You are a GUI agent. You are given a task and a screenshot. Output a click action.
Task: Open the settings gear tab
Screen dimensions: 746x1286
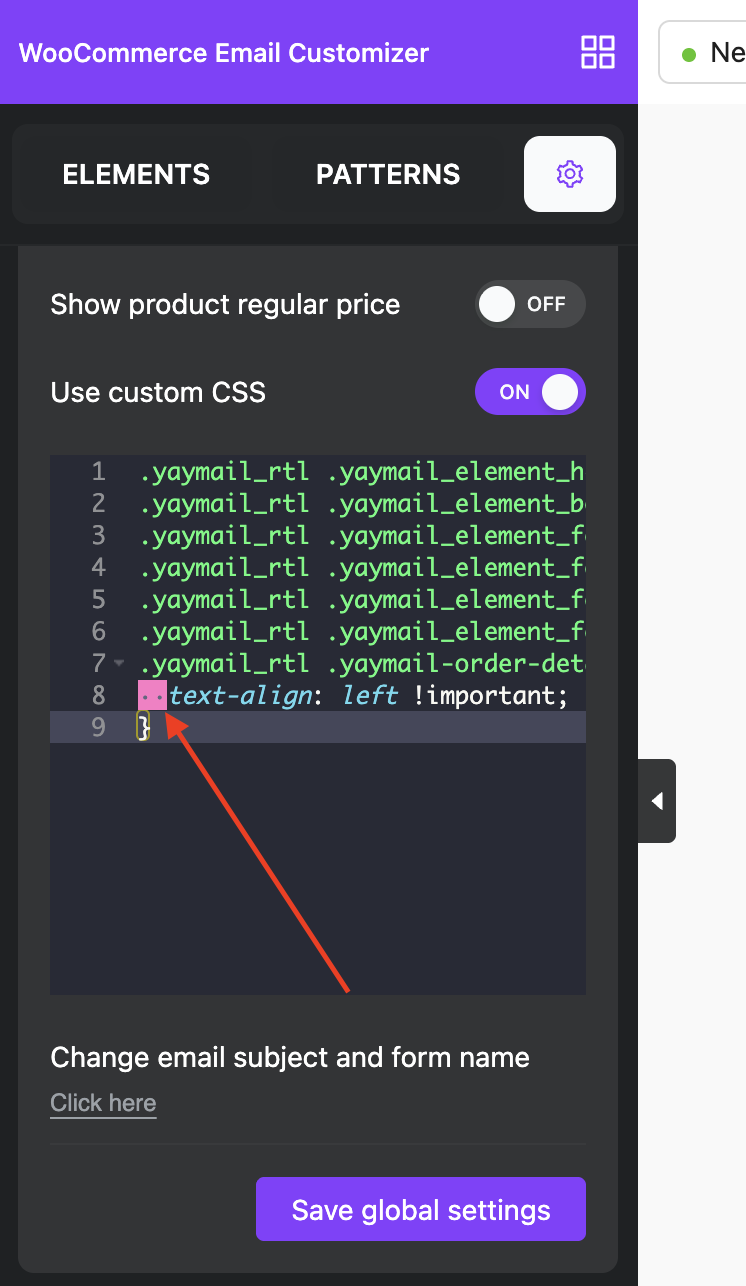pyautogui.click(x=570, y=174)
